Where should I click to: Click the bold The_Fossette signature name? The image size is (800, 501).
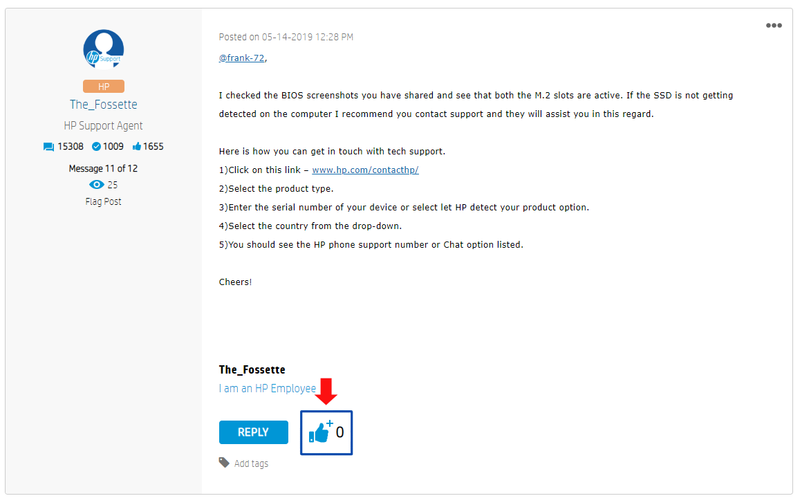(x=252, y=370)
